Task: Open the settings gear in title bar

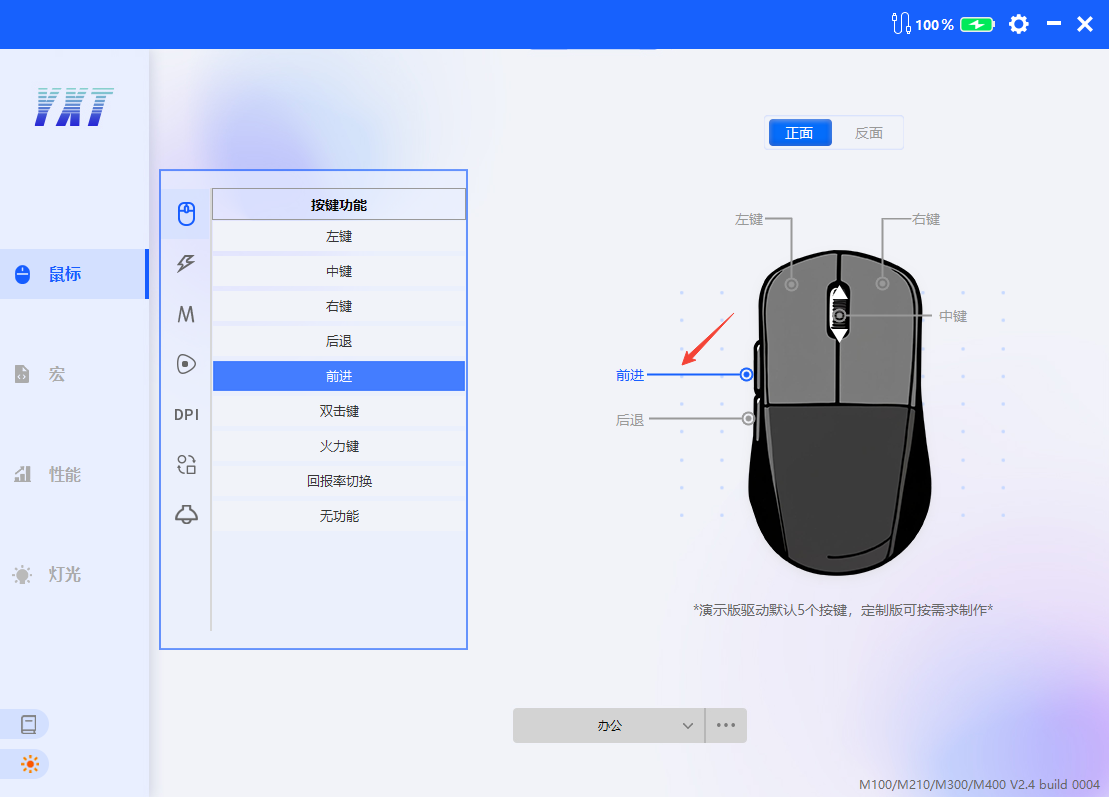Action: 1018,24
